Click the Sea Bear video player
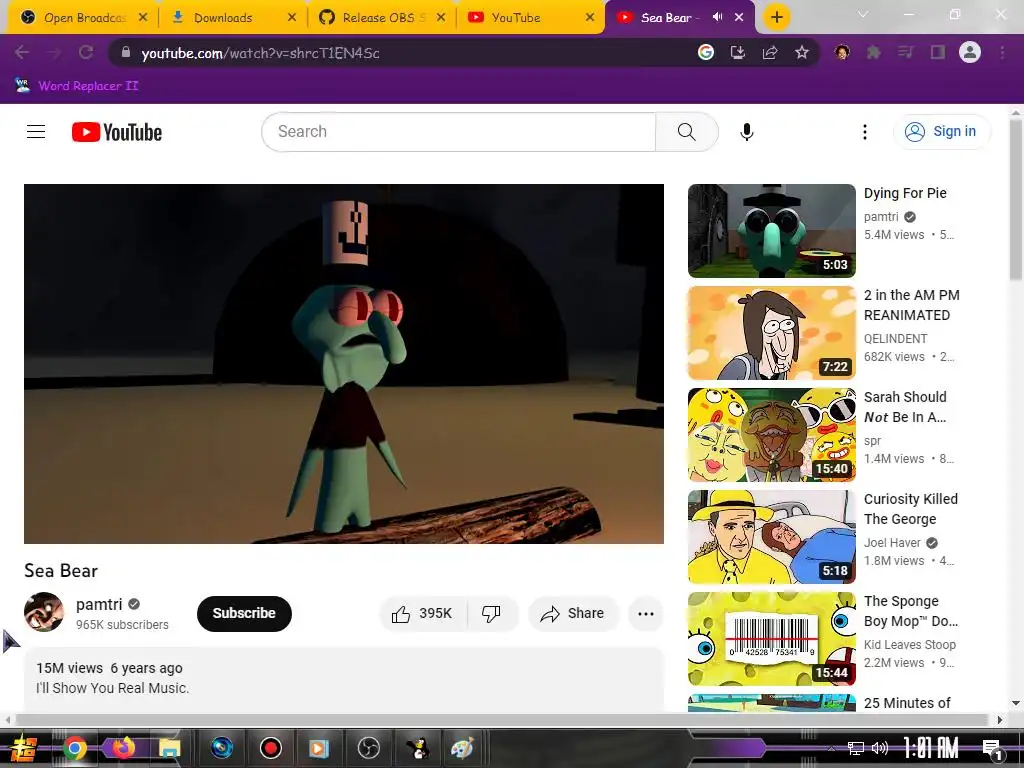1024x768 pixels. (x=344, y=364)
